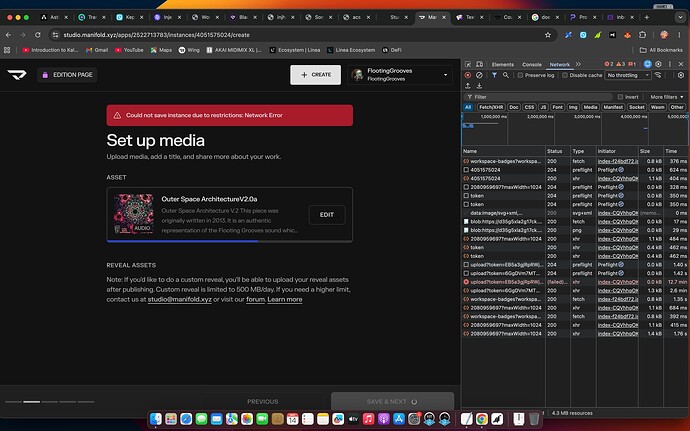Click the Manifold logo icon

(x=17, y=75)
